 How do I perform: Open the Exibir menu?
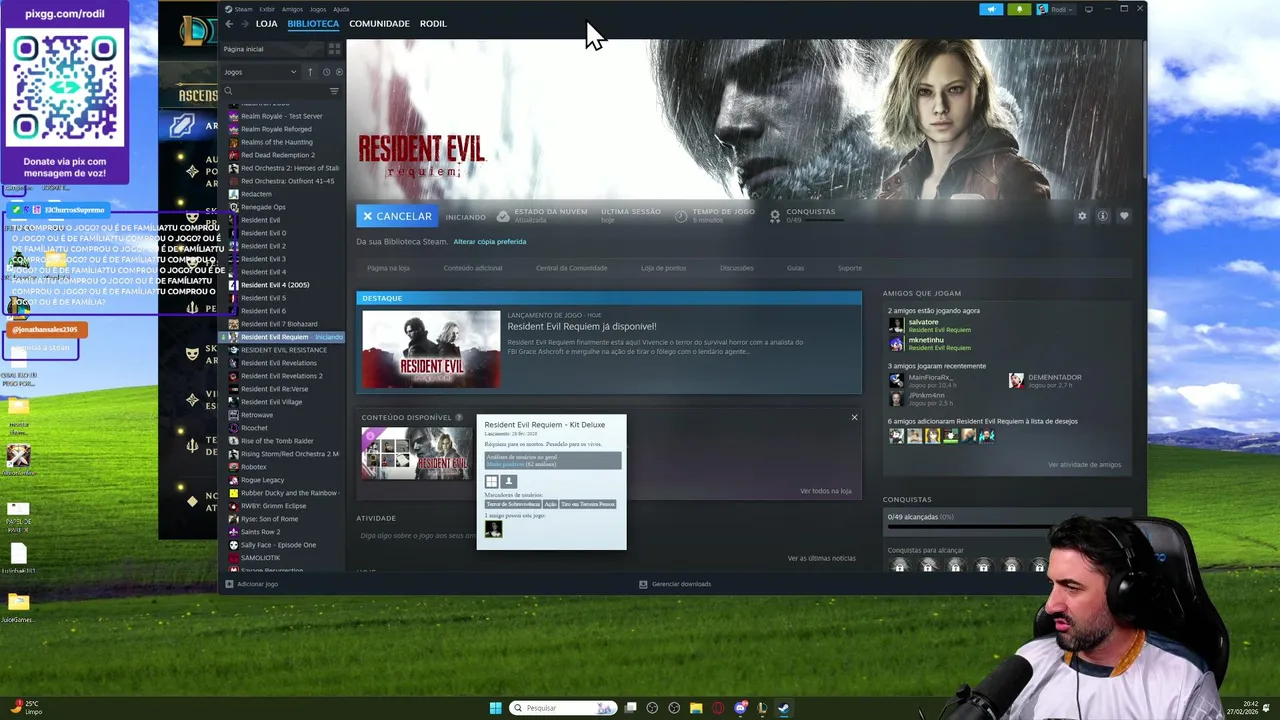[x=267, y=9]
